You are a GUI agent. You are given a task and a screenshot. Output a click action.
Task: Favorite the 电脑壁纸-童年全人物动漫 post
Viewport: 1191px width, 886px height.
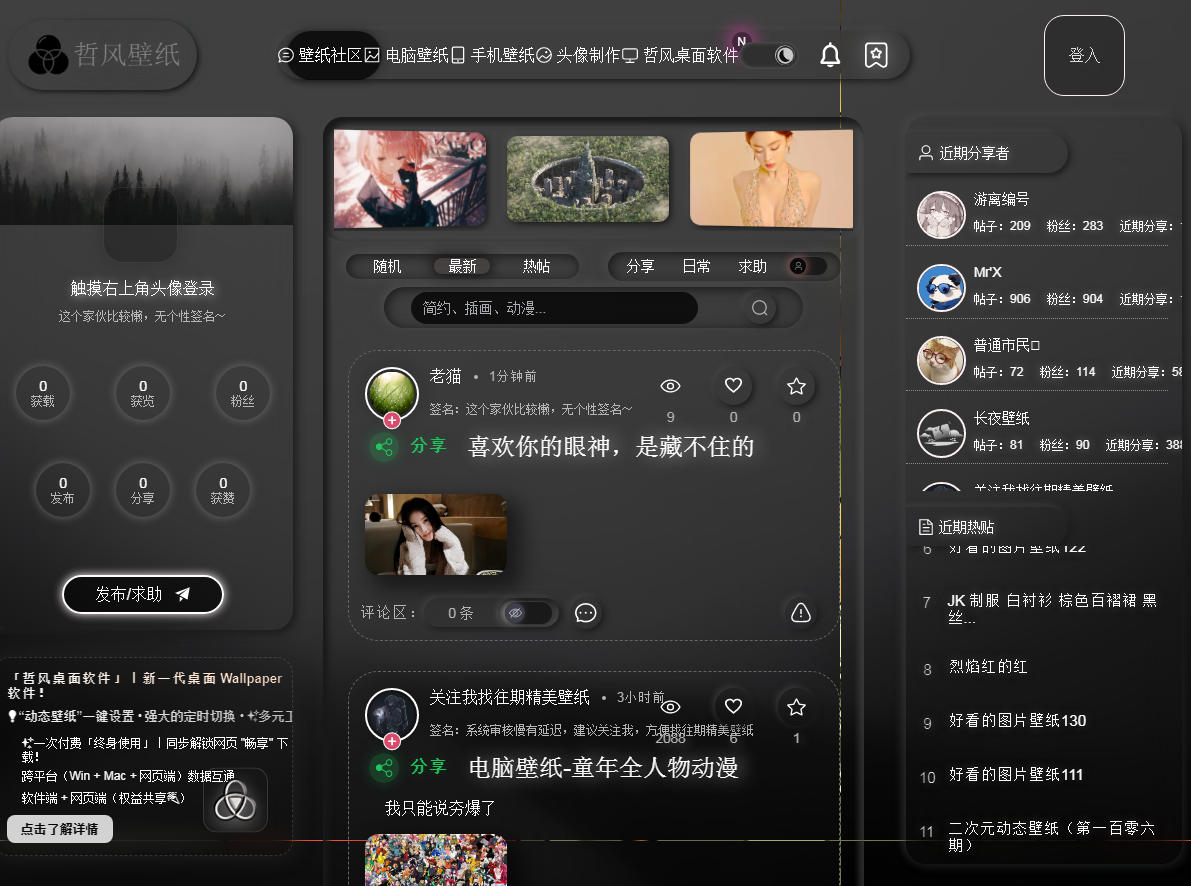coord(796,707)
